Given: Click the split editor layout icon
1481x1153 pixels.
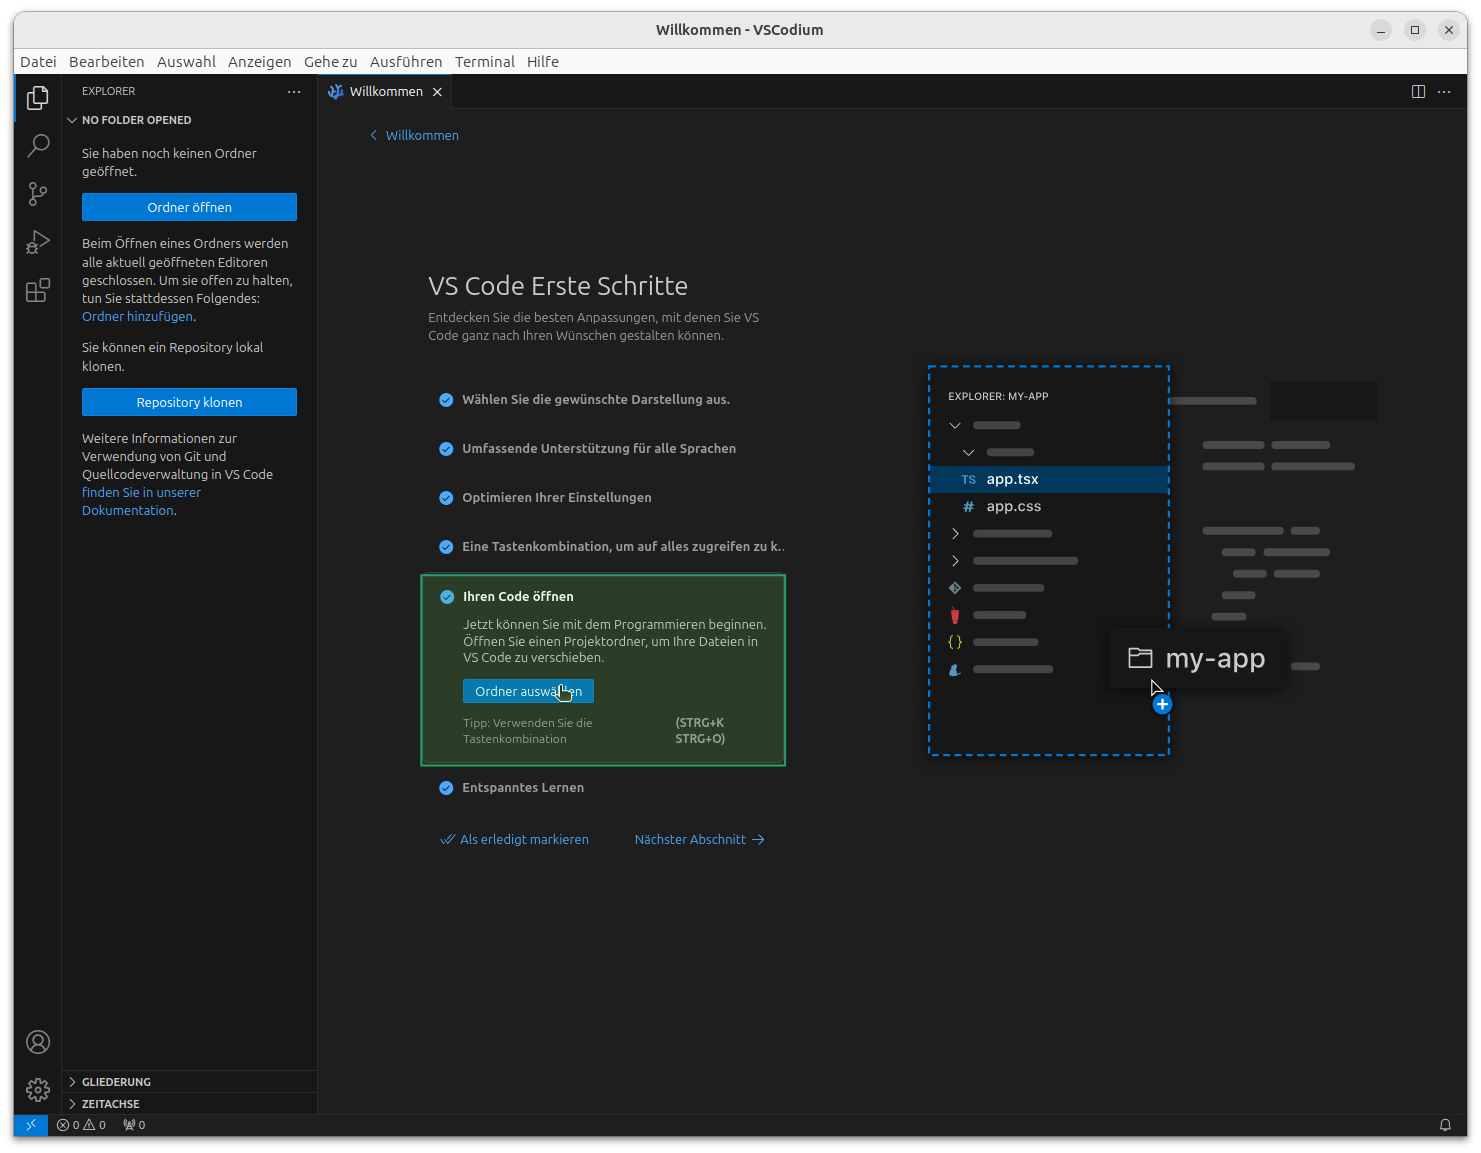Looking at the screenshot, I should [x=1418, y=92].
